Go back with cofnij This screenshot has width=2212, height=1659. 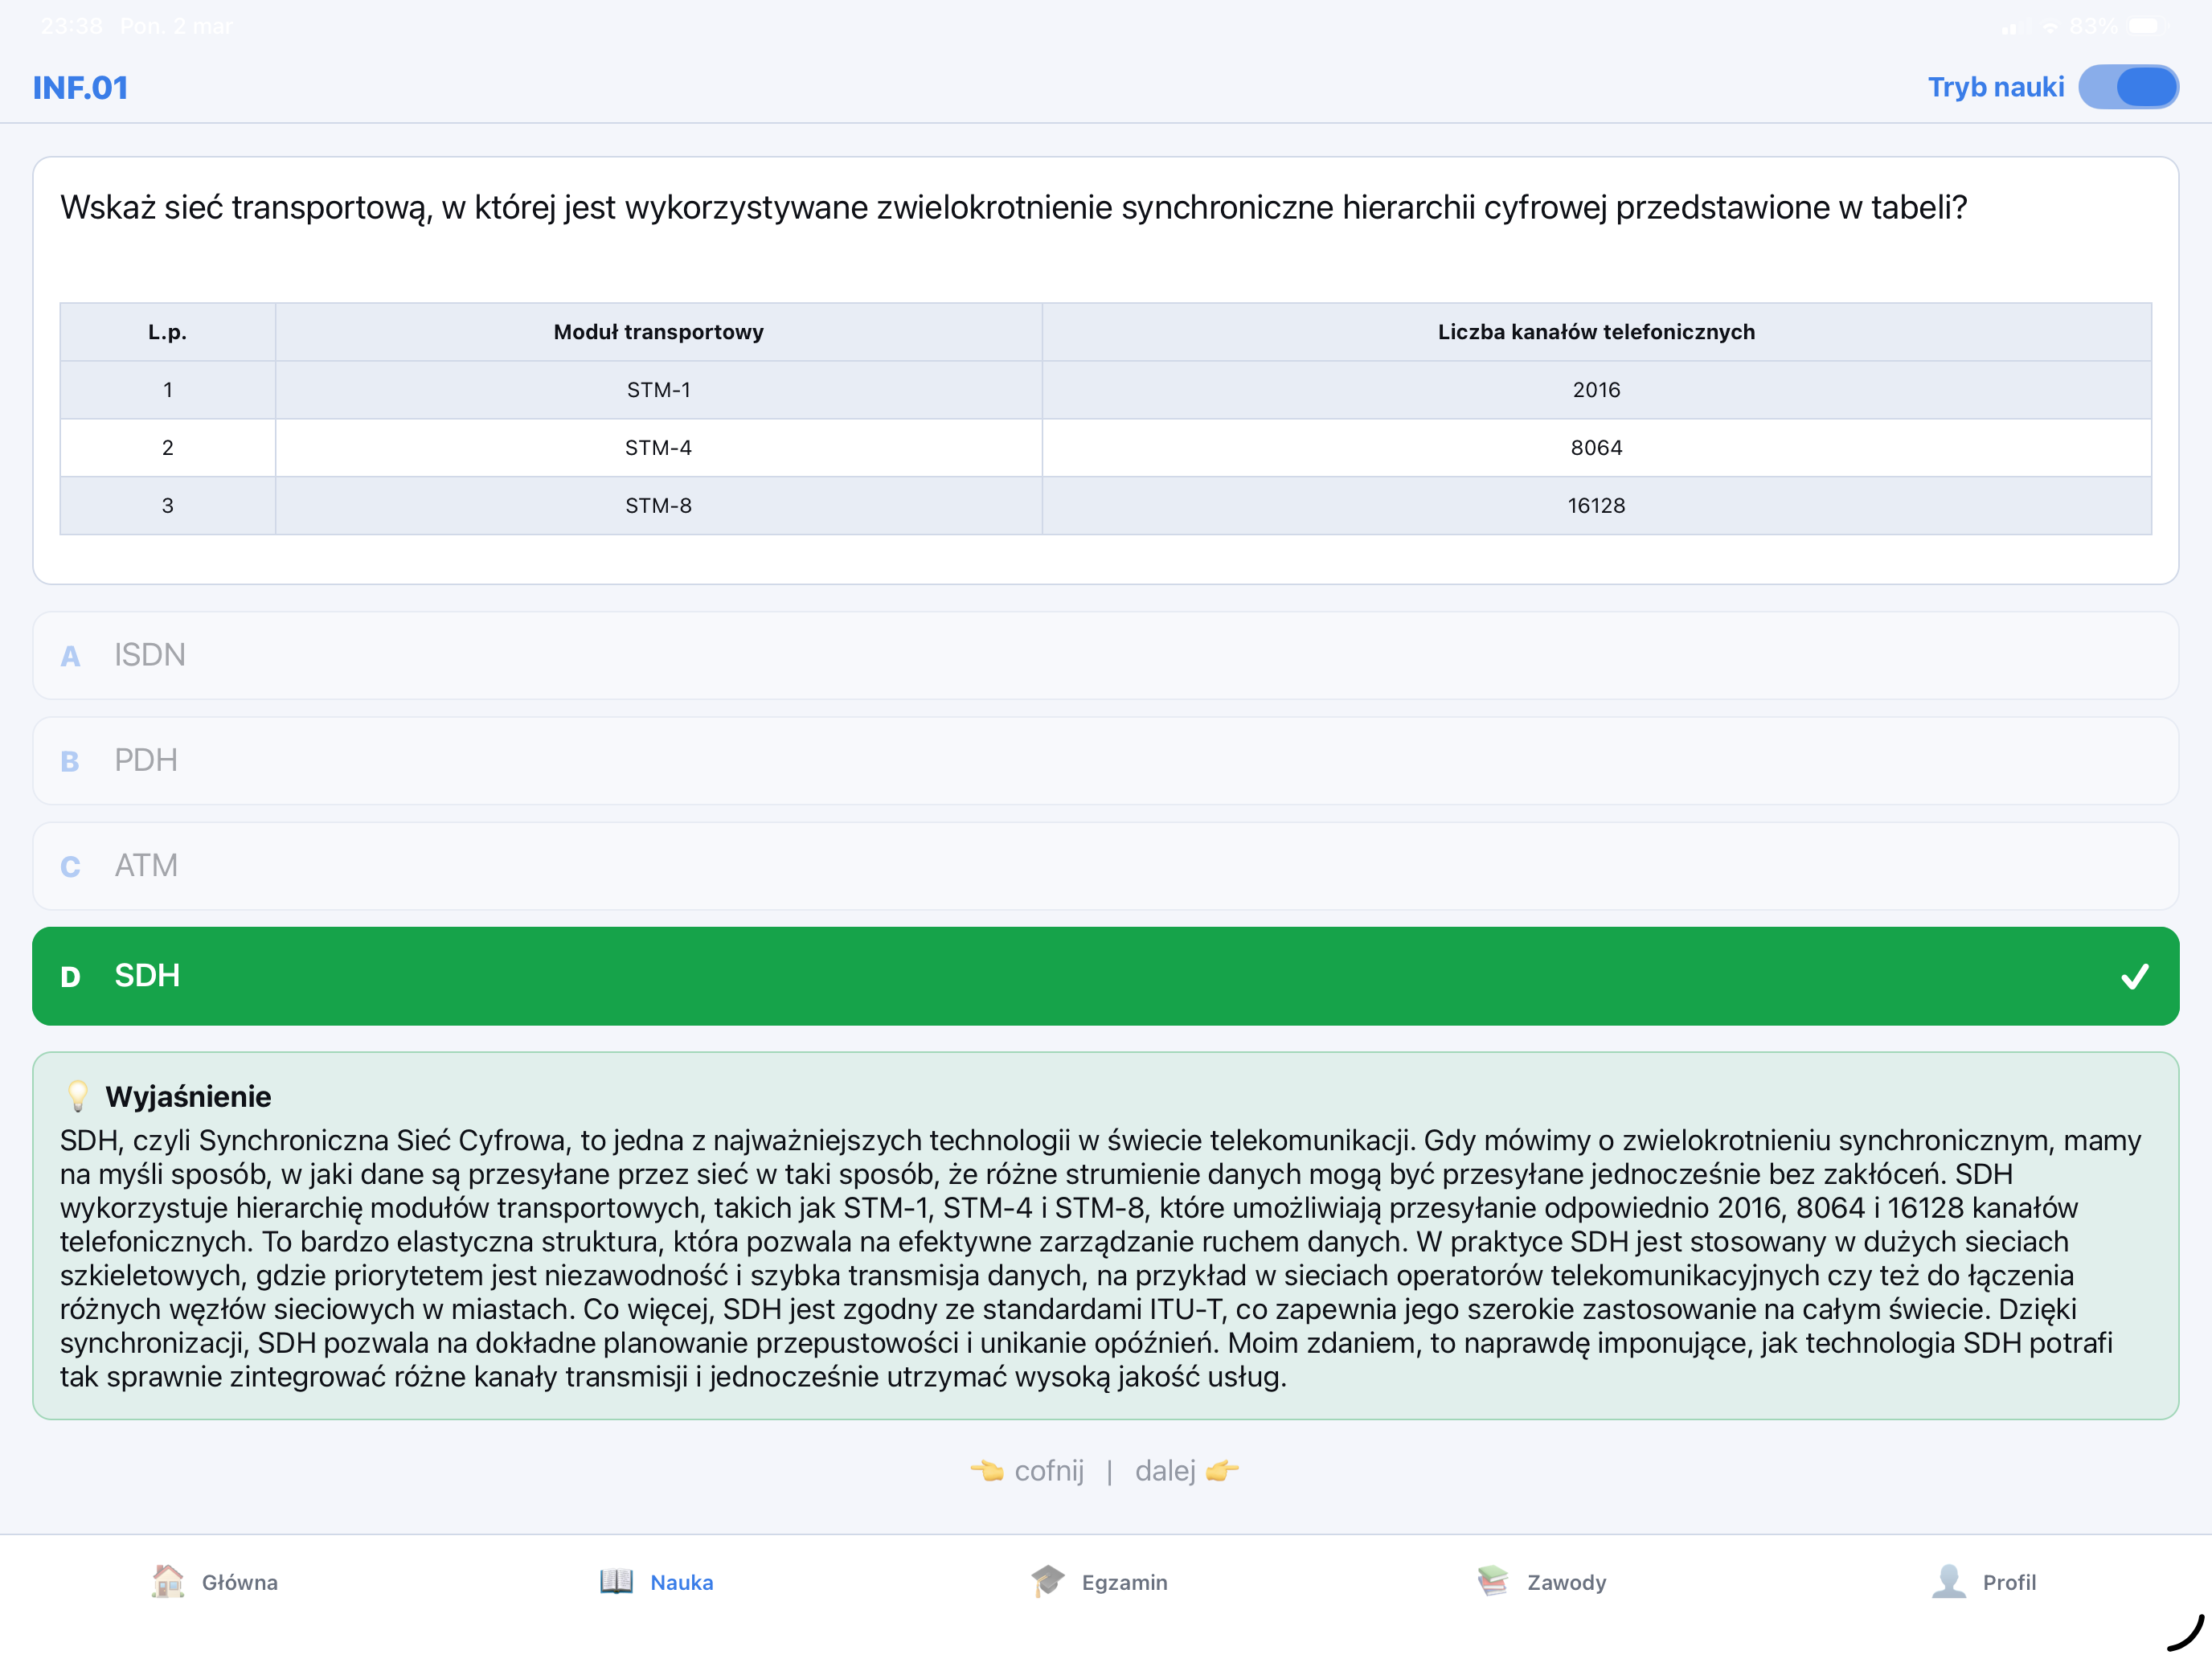coord(1048,1470)
